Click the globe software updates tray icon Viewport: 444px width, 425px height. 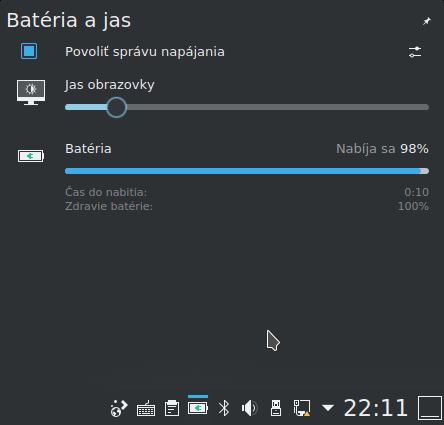pyautogui.click(x=119, y=408)
